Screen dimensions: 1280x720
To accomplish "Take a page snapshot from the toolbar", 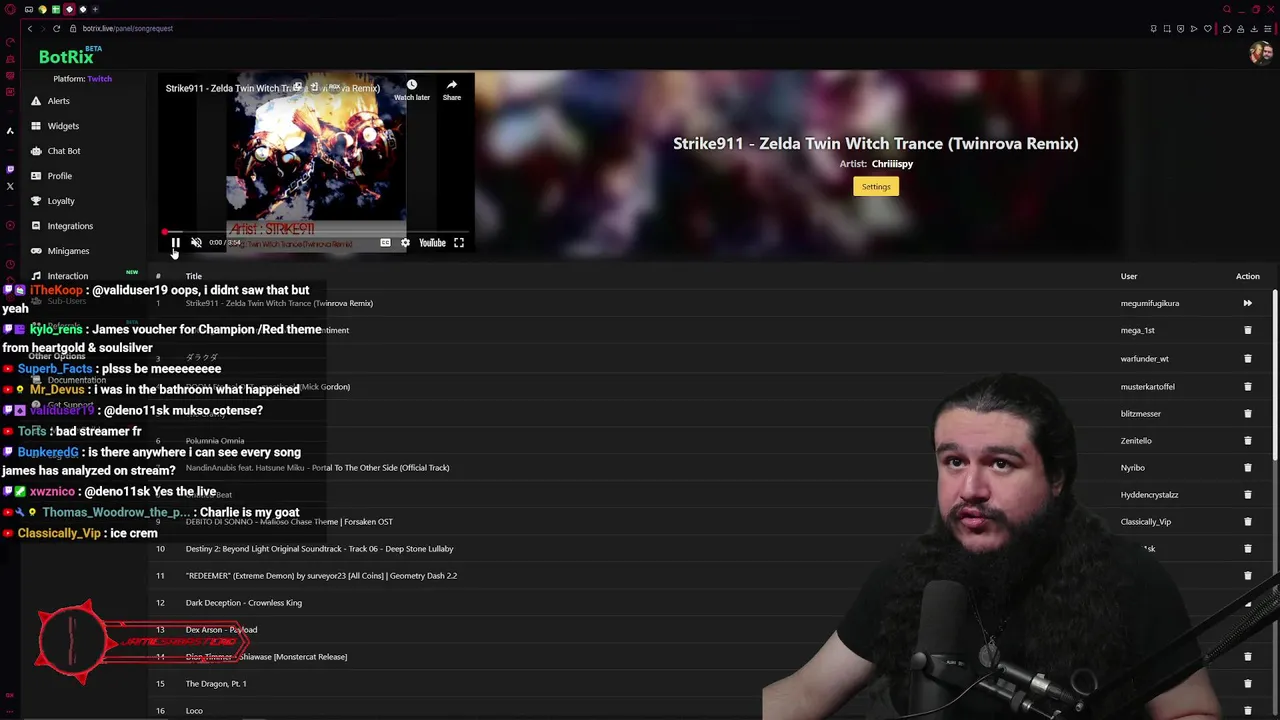I will point(1167,28).
